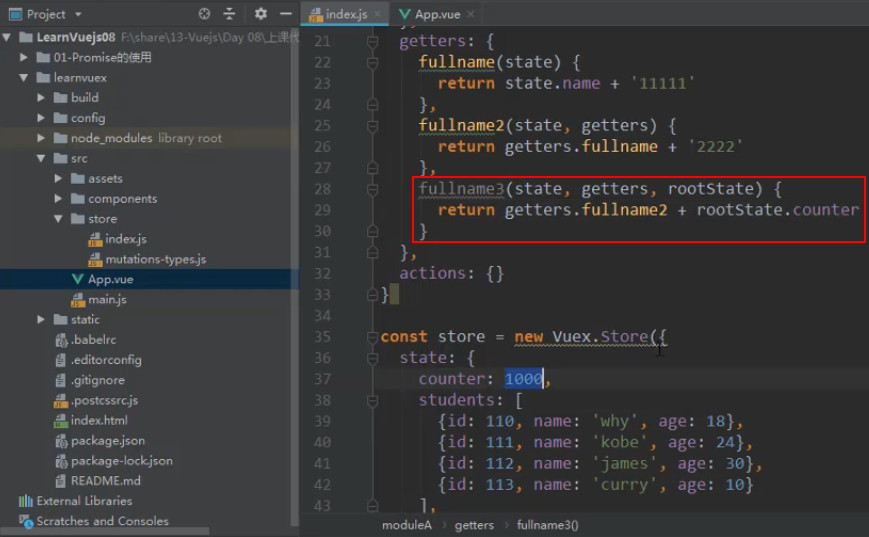Select package-lock.json file
The height and width of the screenshot is (537, 869).
121,461
